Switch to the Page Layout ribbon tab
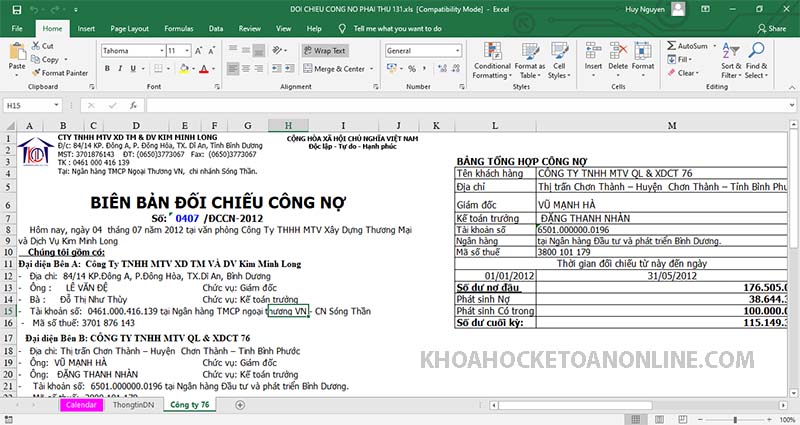The image size is (800, 425). [130, 29]
